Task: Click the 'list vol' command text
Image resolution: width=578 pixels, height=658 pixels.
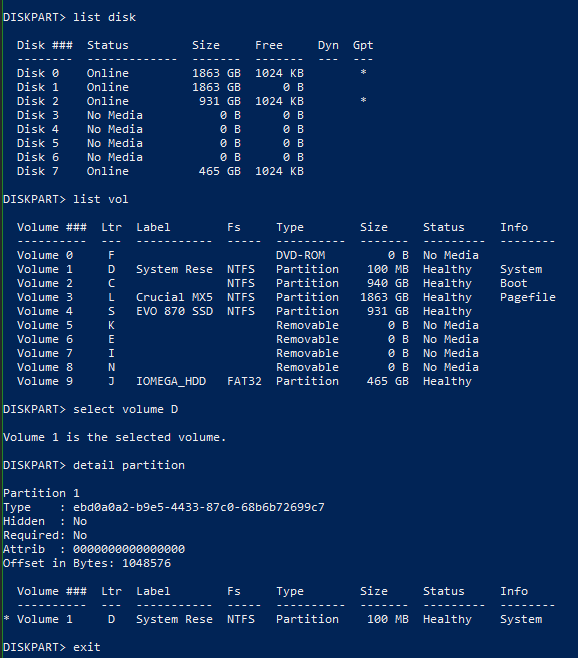Action: [101, 199]
